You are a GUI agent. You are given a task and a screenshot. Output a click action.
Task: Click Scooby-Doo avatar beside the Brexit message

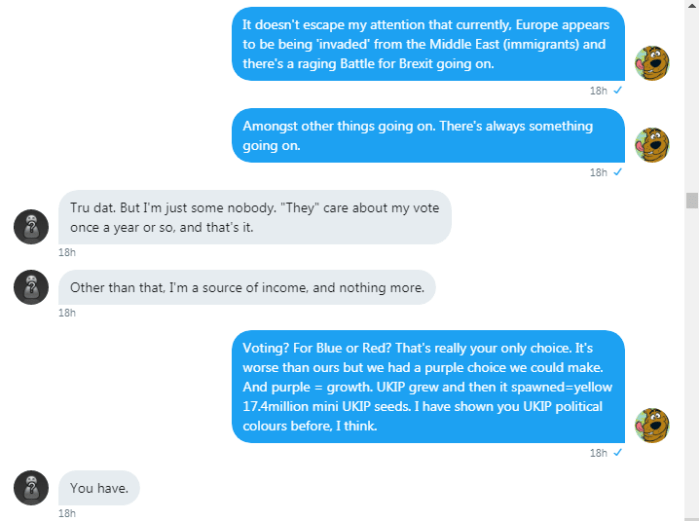(652, 64)
